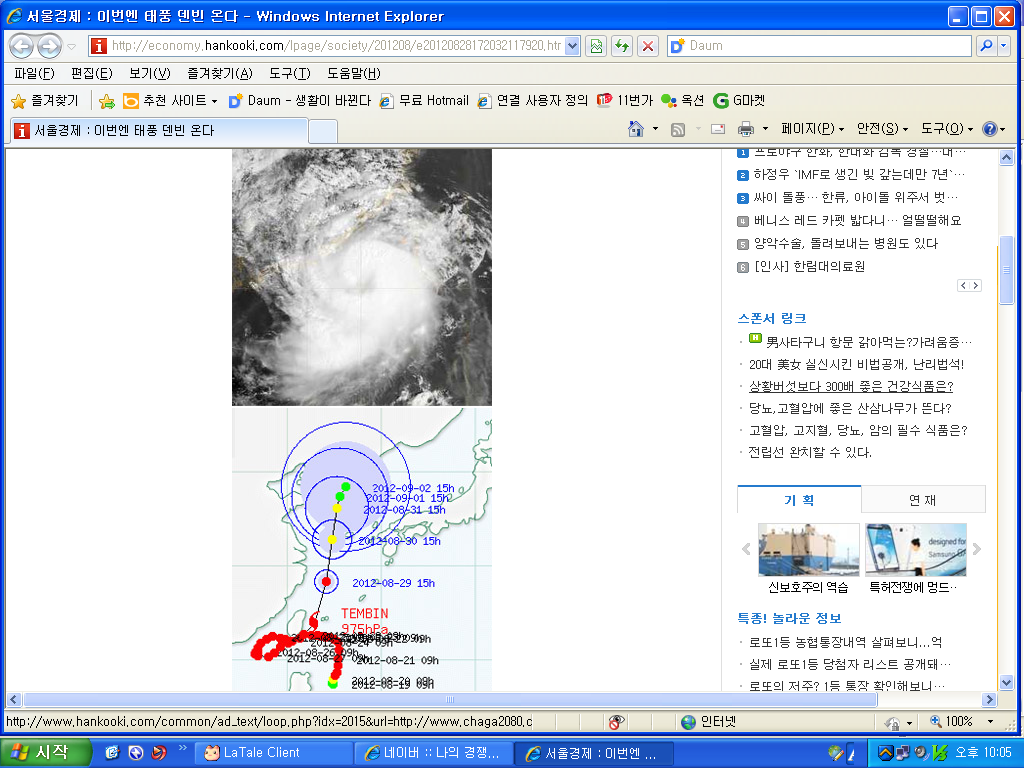Expand the 안전(S) dropdown menu
The image size is (1024, 768).
coord(883,129)
